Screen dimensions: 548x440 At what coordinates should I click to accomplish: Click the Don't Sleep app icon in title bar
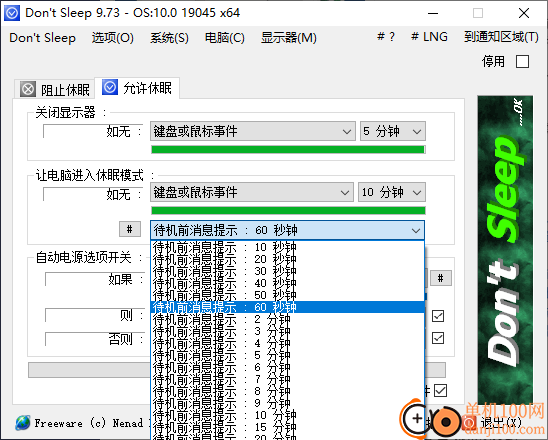pyautogui.click(x=12, y=13)
